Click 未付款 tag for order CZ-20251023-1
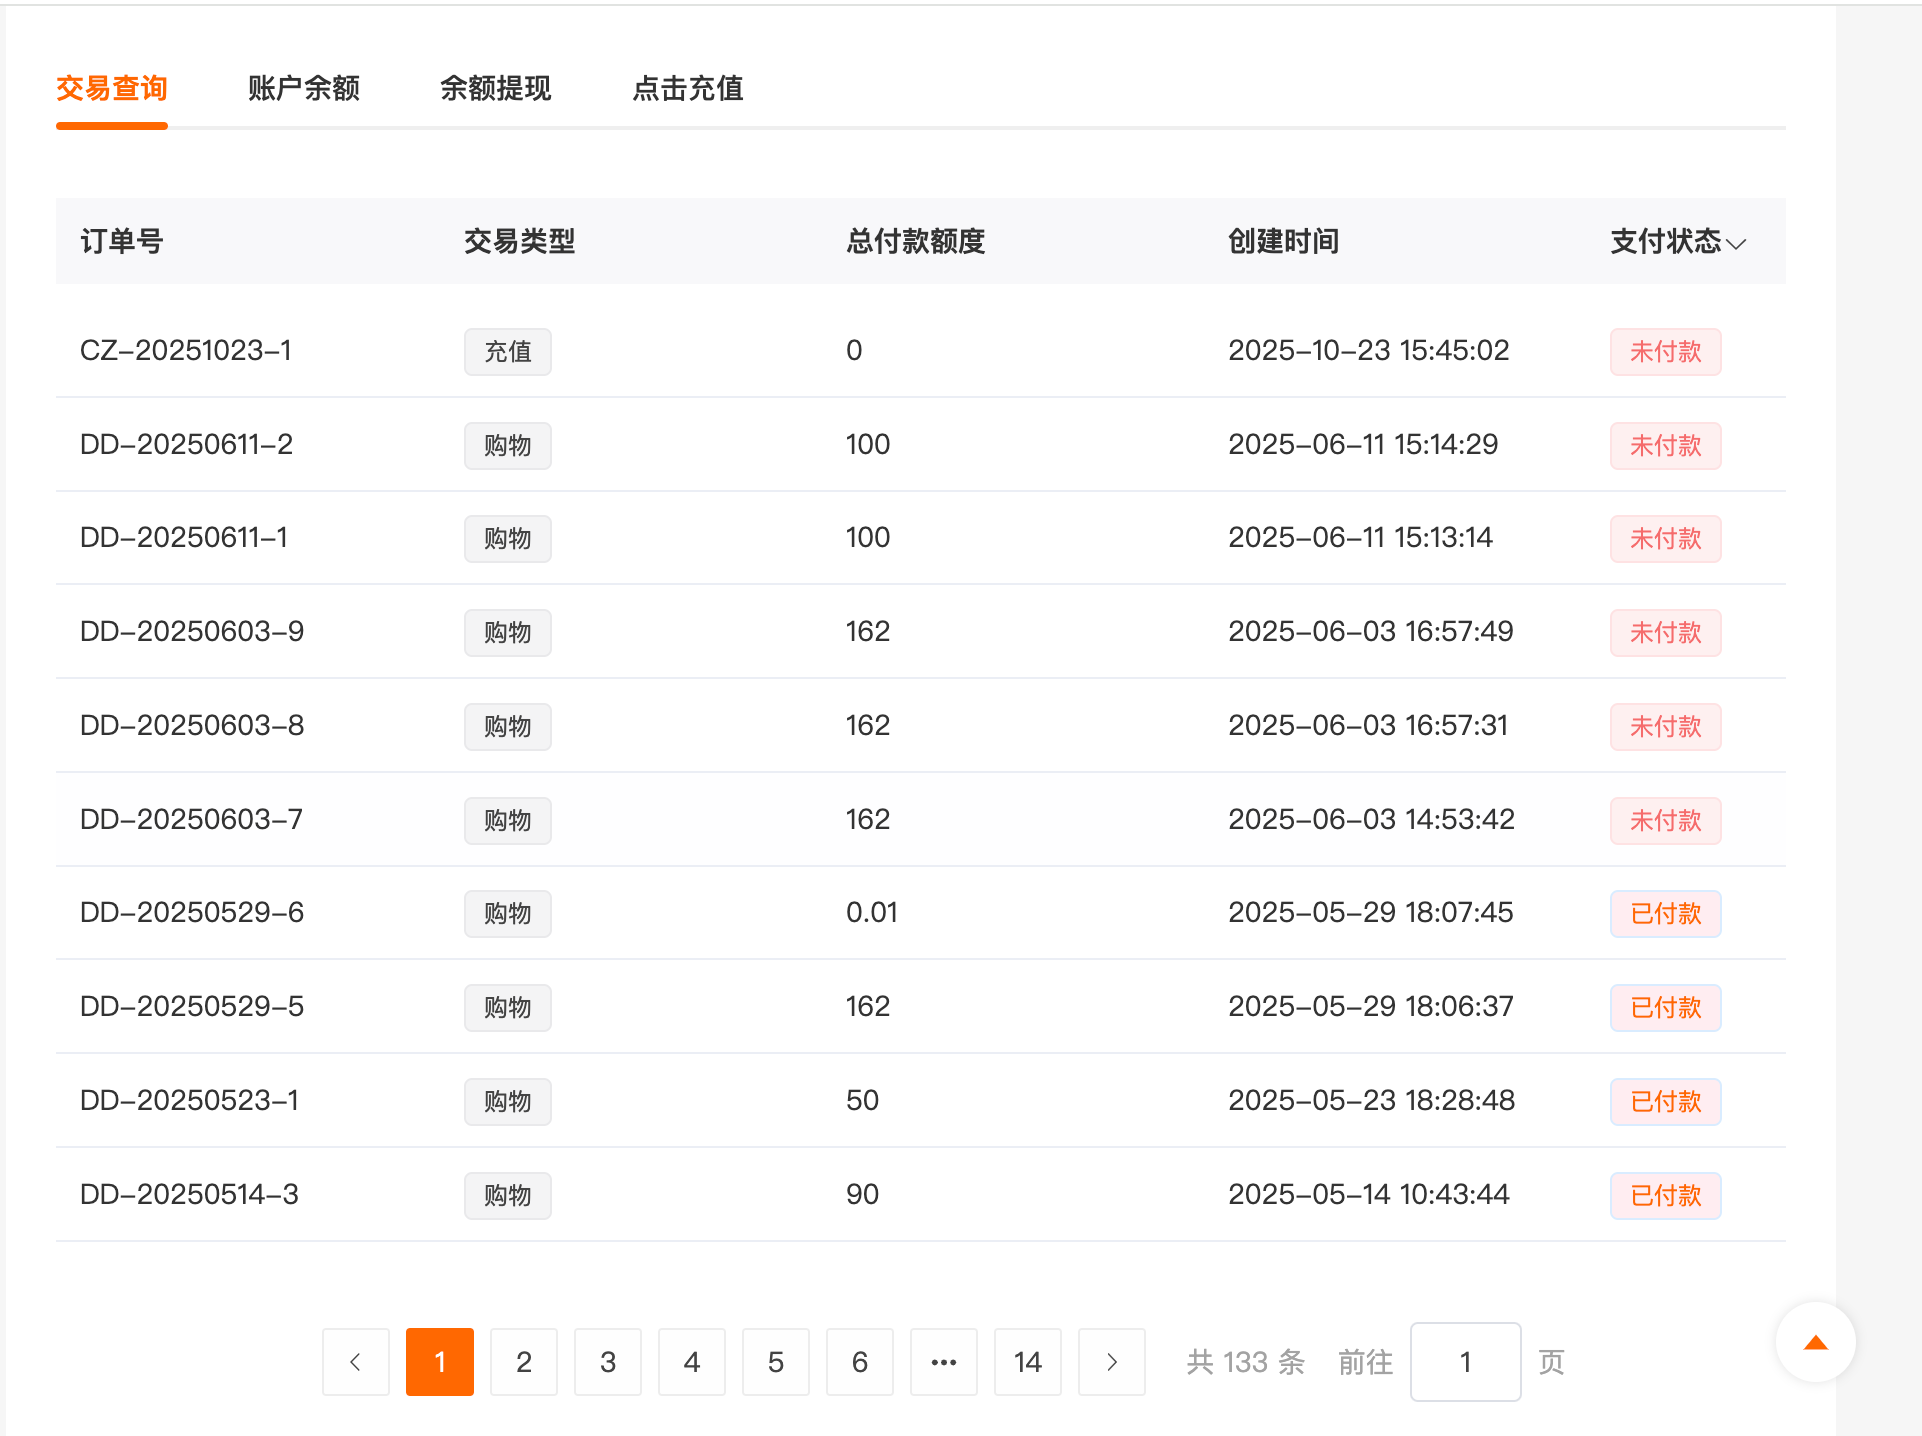 [1665, 351]
